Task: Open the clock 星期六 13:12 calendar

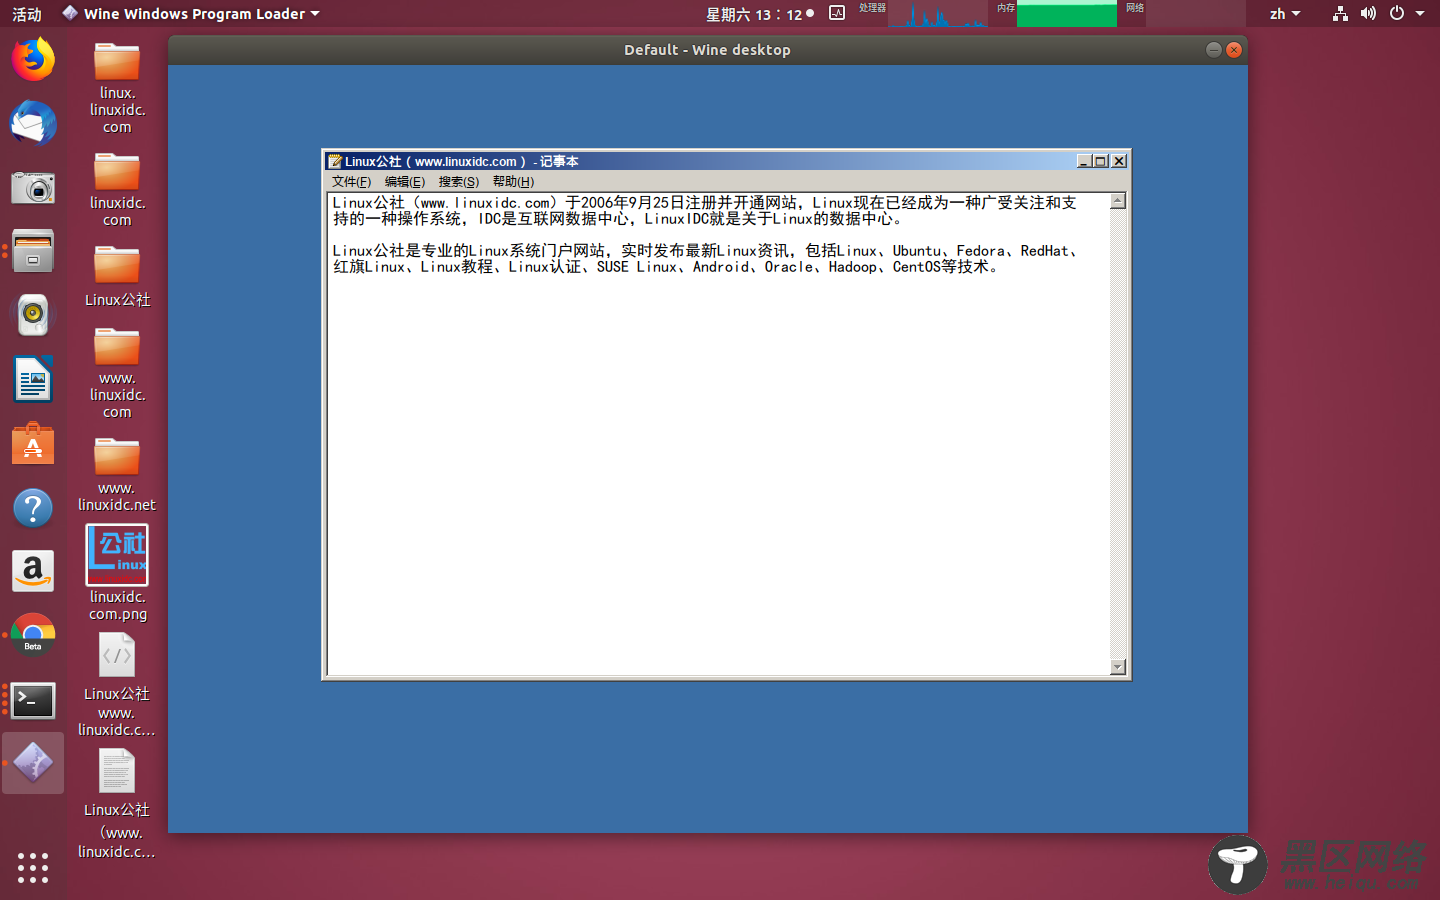Action: coord(760,14)
